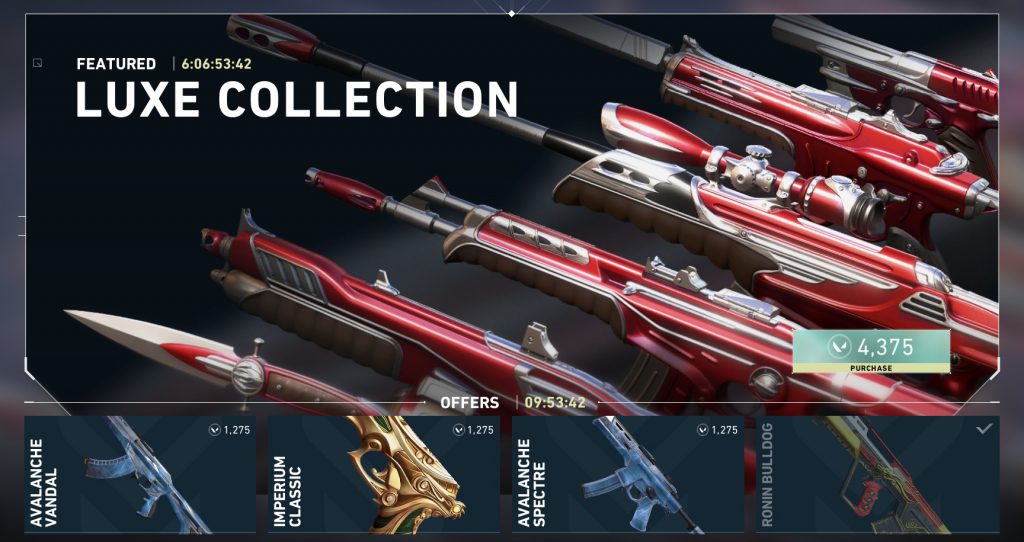Click the Luxe Collection title
The image size is (1024, 542).
point(296,100)
